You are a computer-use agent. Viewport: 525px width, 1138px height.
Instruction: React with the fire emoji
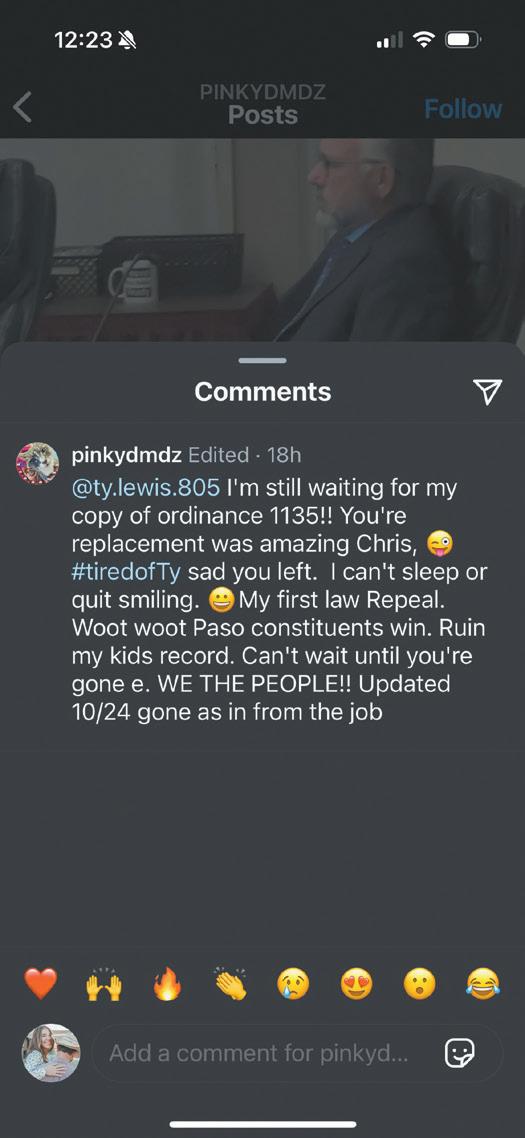[x=167, y=985]
